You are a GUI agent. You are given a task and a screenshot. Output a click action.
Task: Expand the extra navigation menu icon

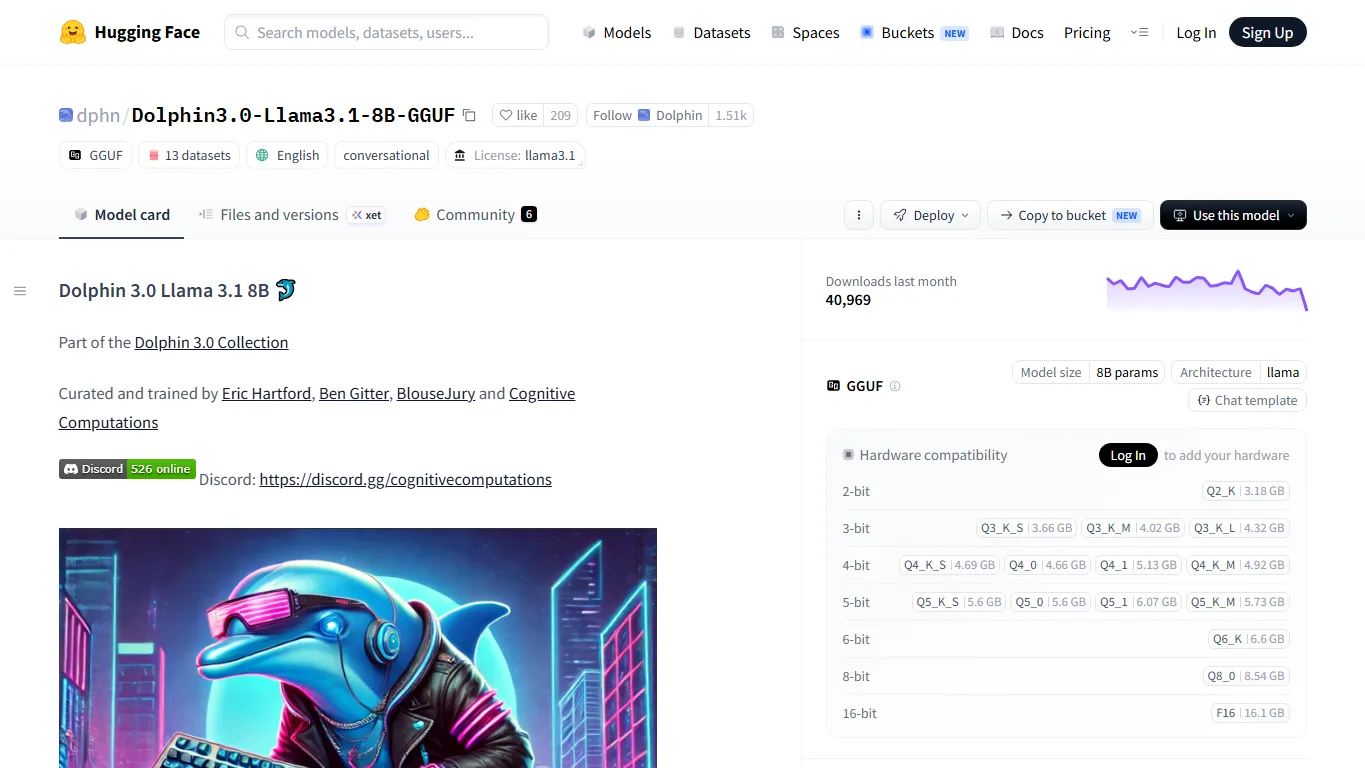coord(1140,32)
